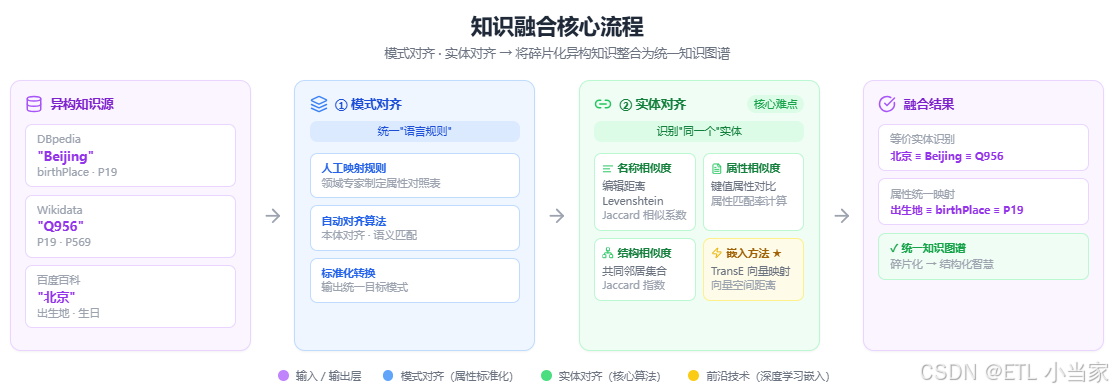Click the text 本体对齐 · 语义匹配

pos(369,235)
